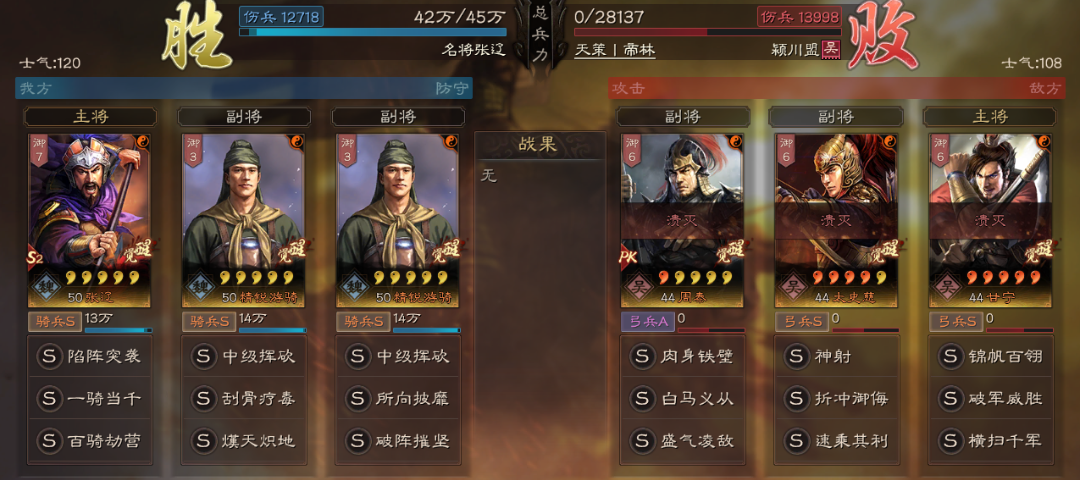Open the 熯天炽地 skill

pyautogui.click(x=243, y=440)
